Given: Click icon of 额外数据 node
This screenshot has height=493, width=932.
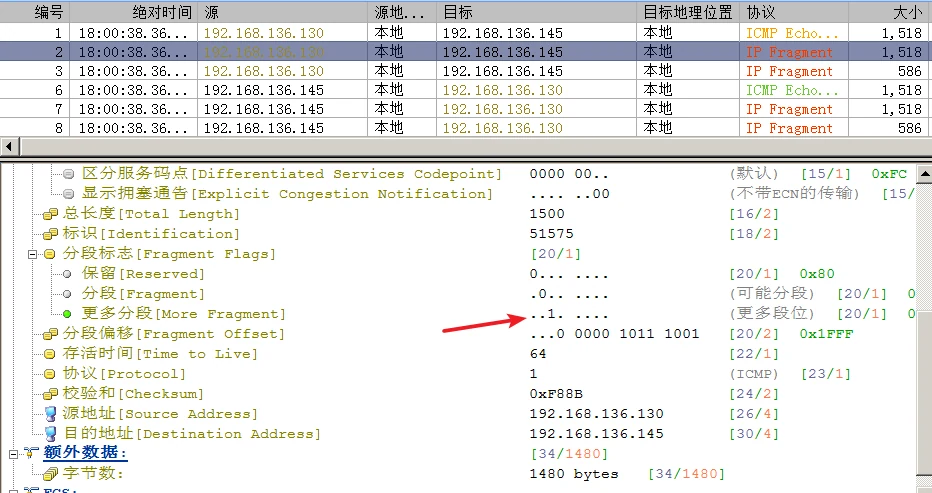Looking at the screenshot, I should pos(32,454).
